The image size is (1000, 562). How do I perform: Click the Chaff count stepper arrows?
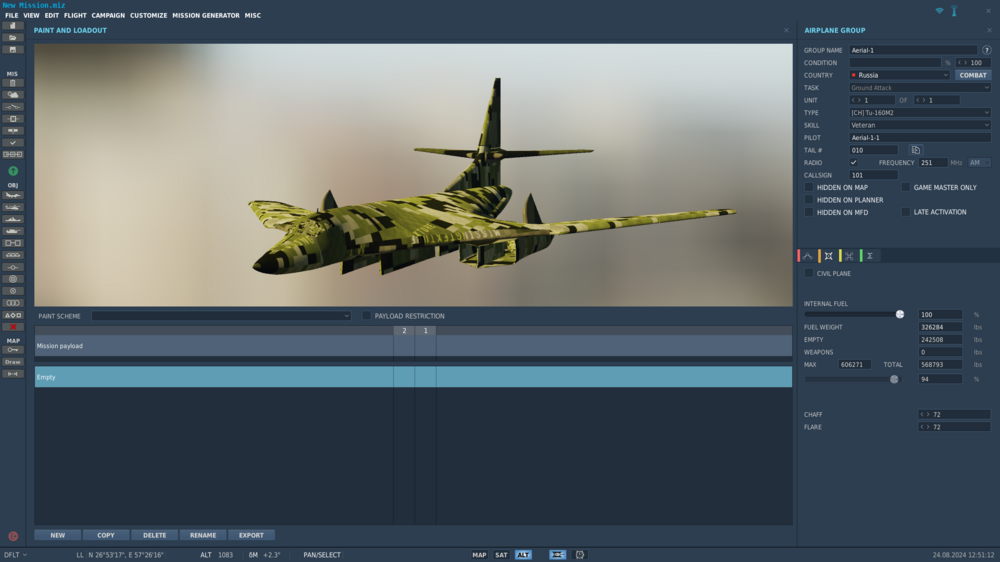pyautogui.click(x=925, y=415)
